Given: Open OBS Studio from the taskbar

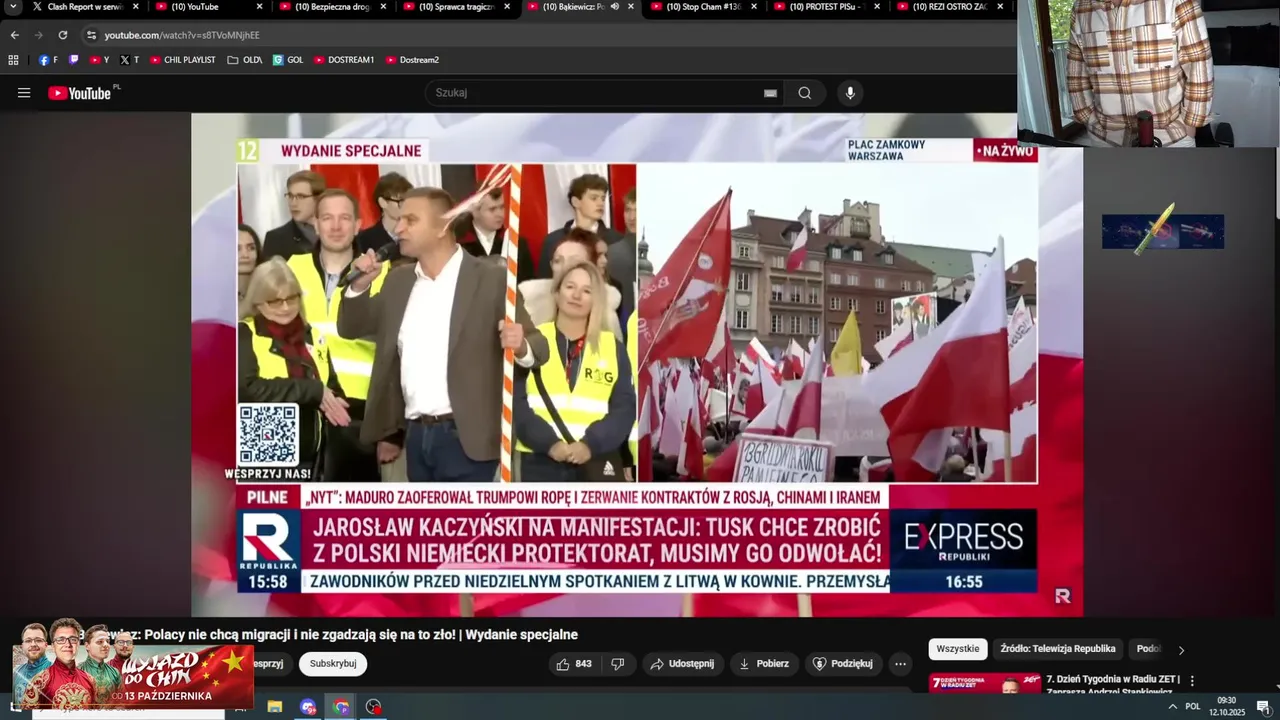Looking at the screenshot, I should coord(374,707).
